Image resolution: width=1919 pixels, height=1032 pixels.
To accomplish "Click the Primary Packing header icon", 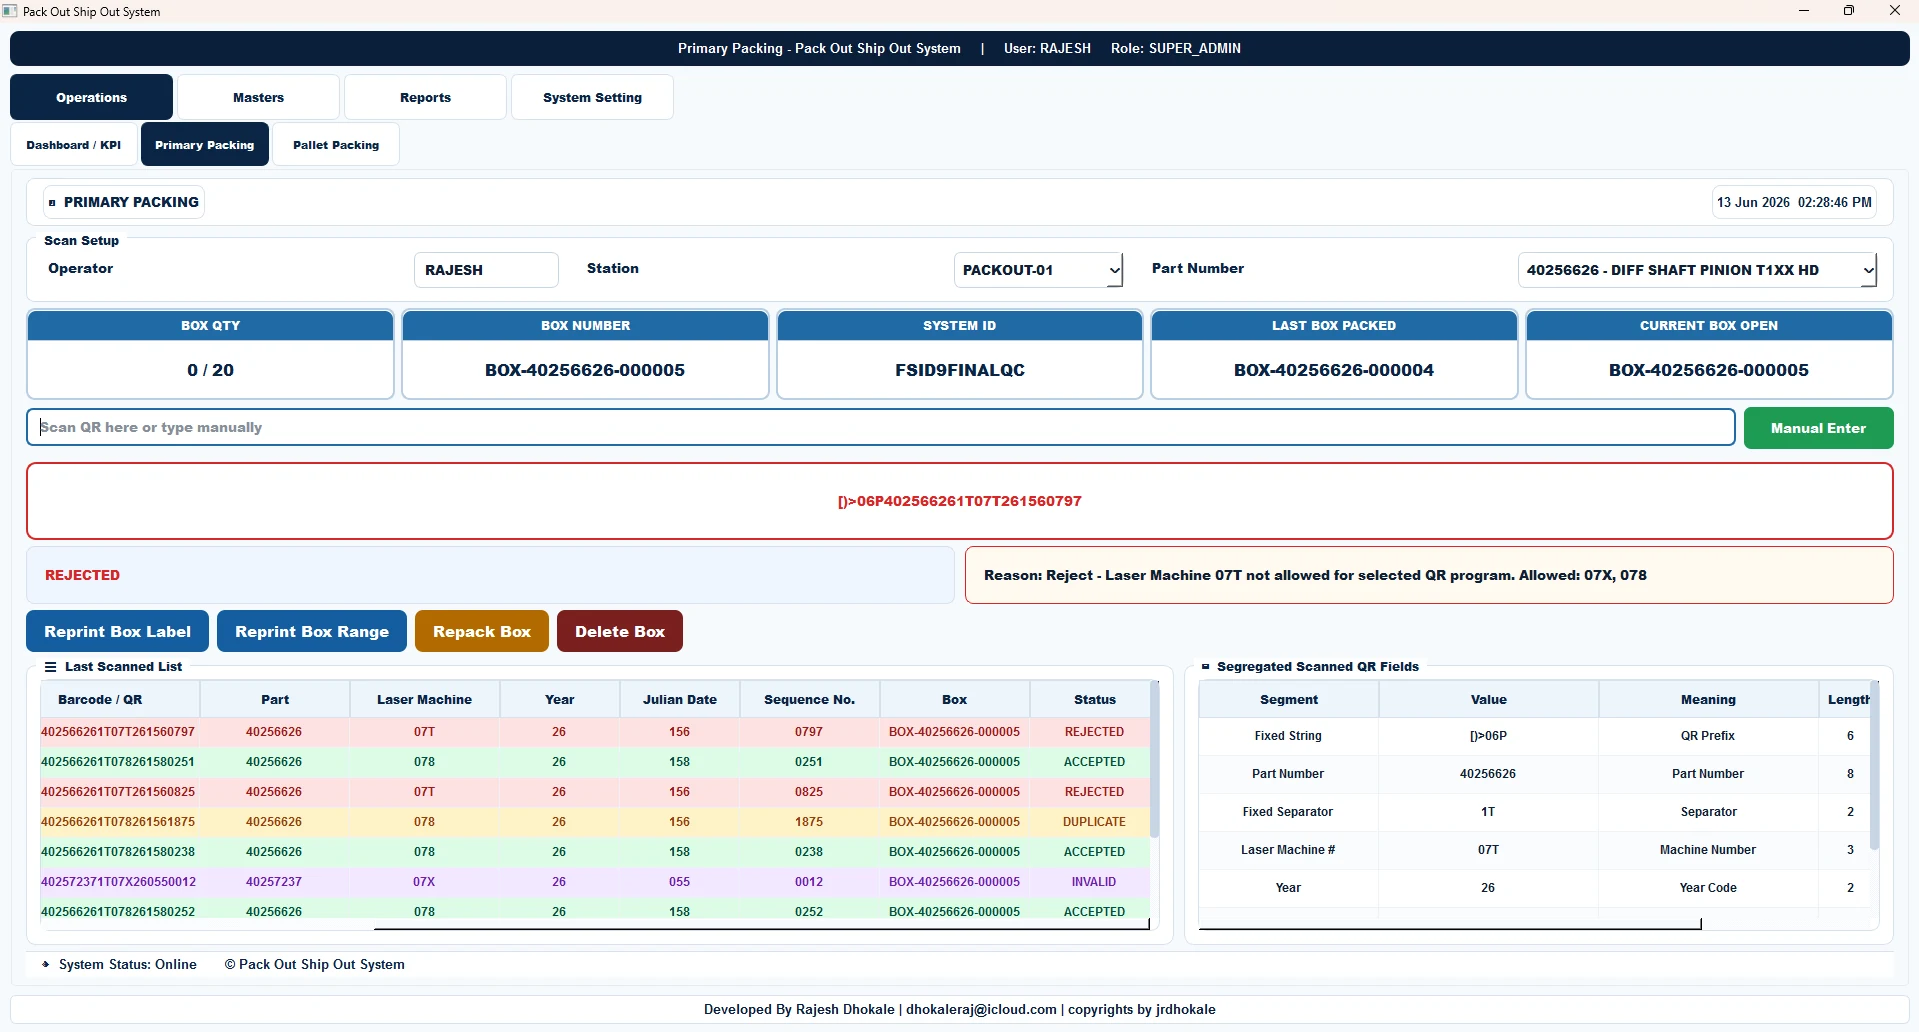I will [x=52, y=203].
